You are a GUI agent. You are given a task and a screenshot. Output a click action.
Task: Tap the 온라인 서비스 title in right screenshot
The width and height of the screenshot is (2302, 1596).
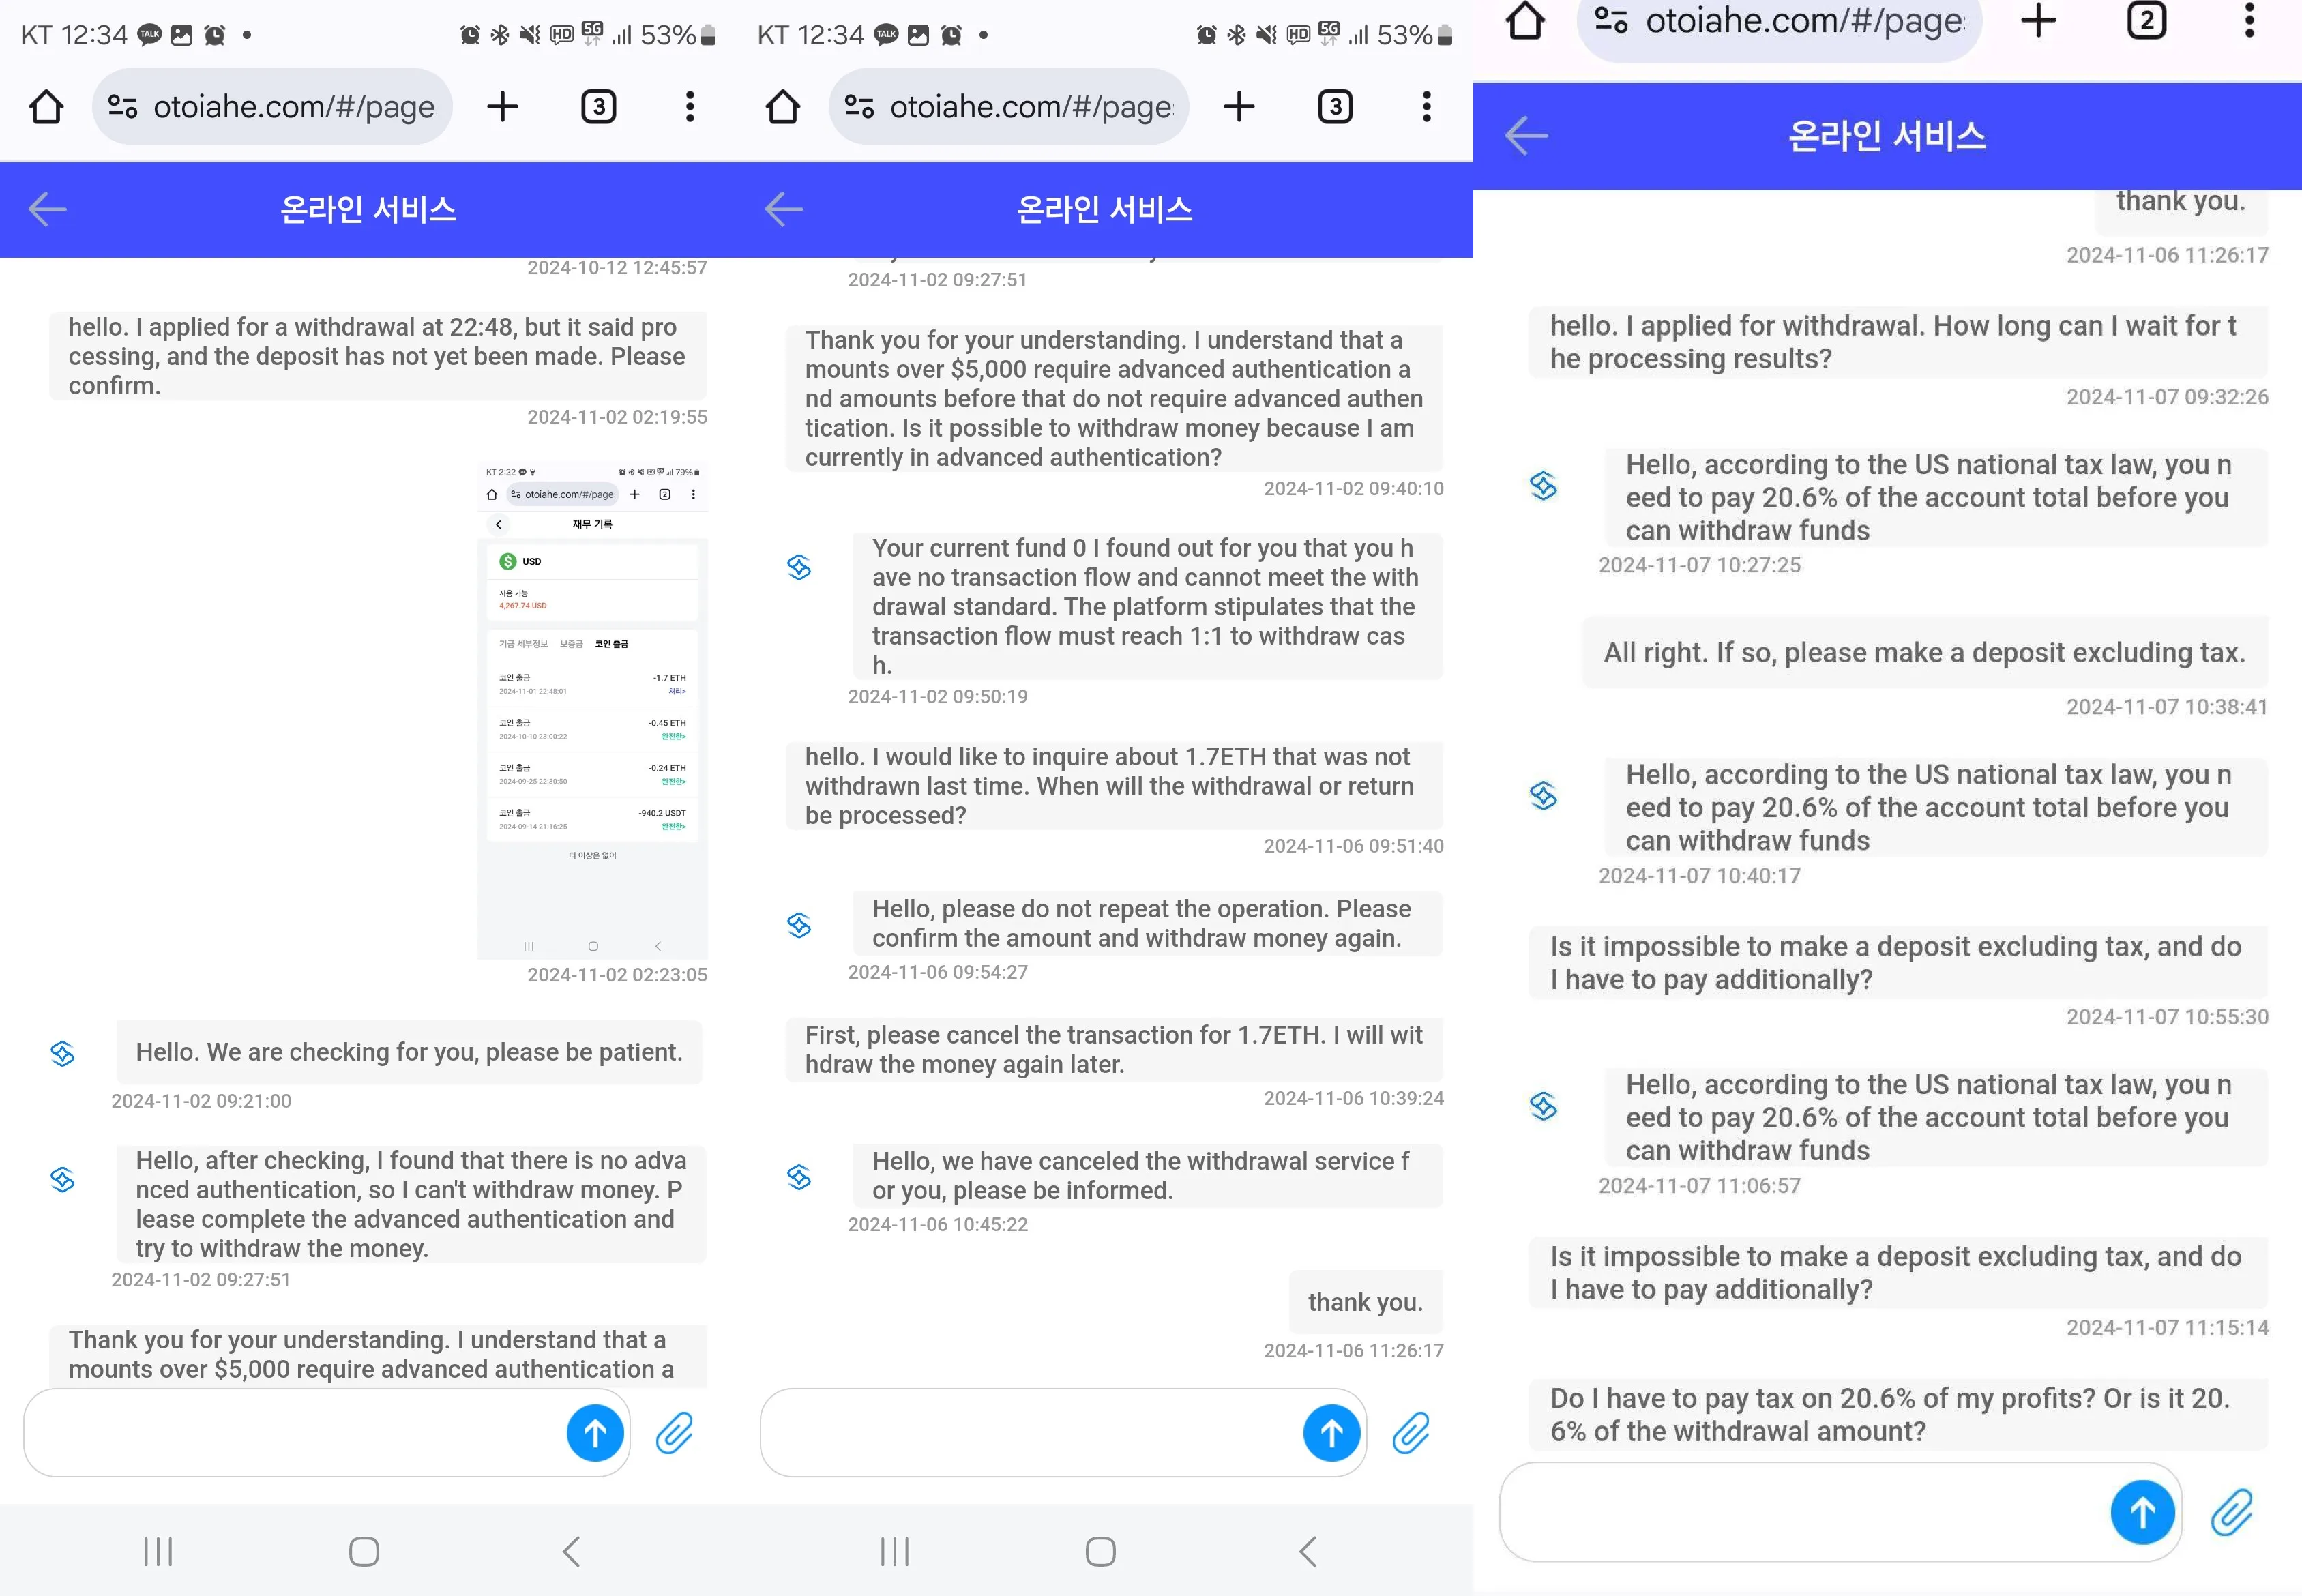point(1887,135)
